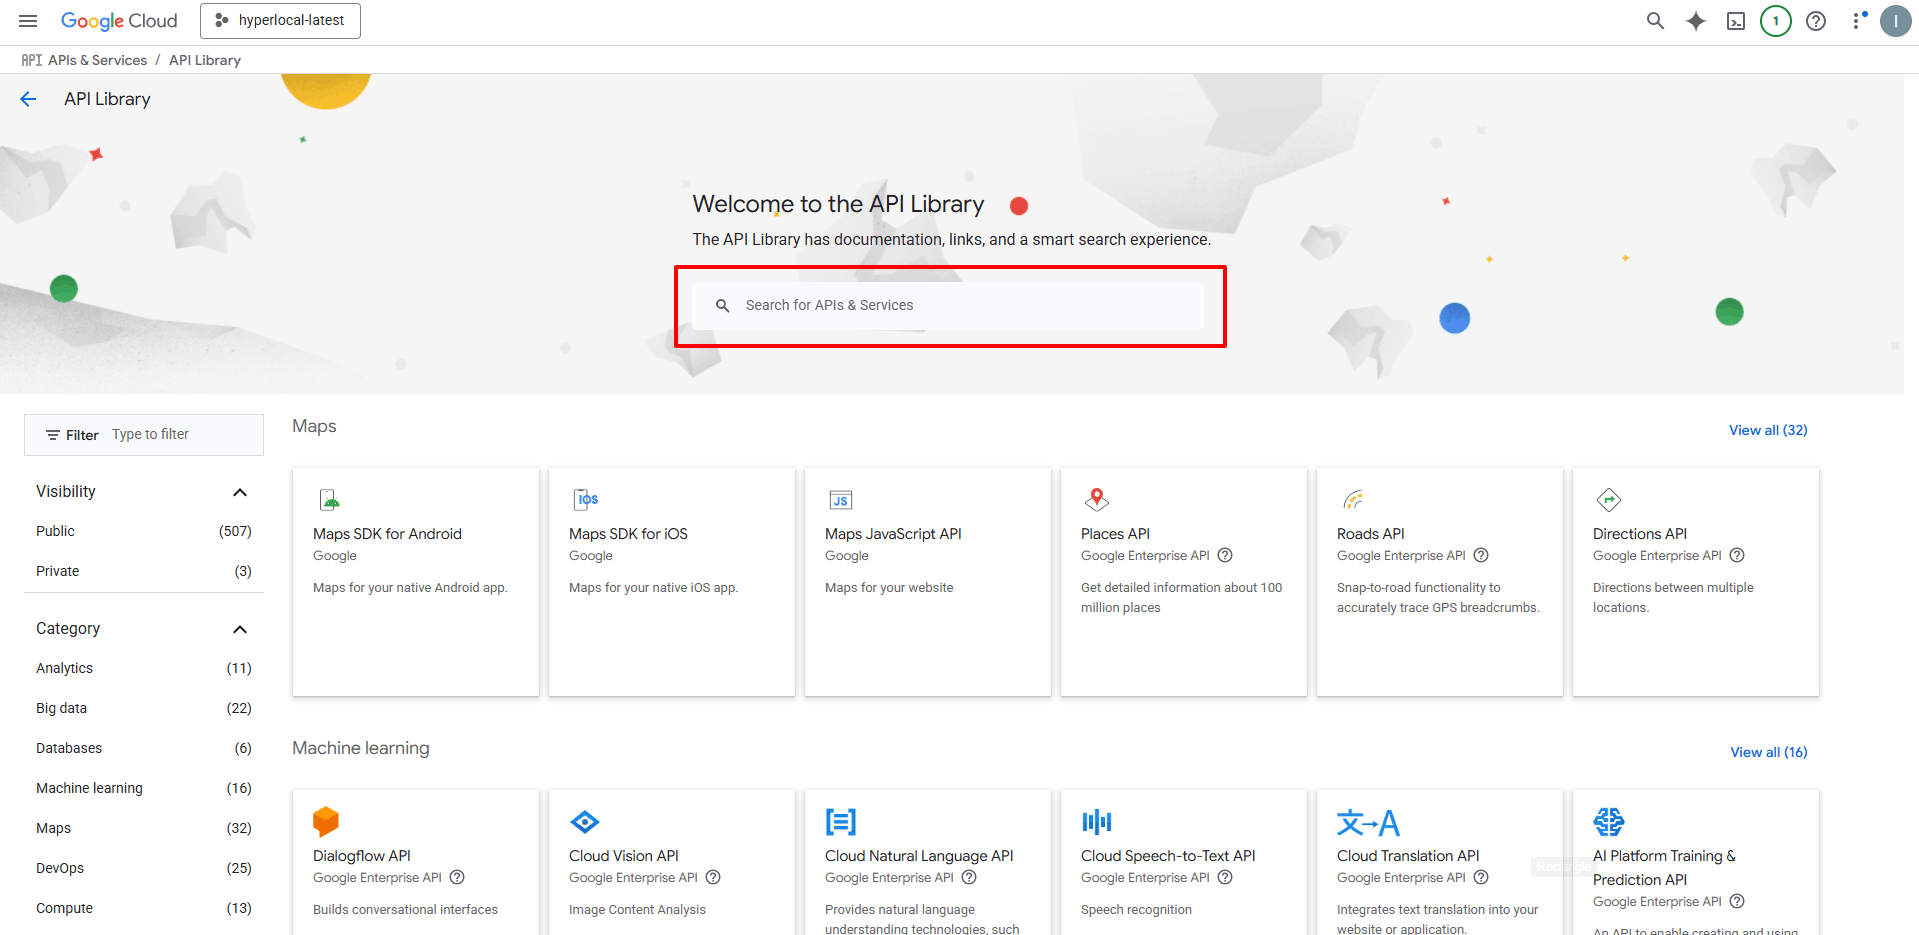The image size is (1919, 935).
Task: Filter by Databases category
Action: (144, 748)
